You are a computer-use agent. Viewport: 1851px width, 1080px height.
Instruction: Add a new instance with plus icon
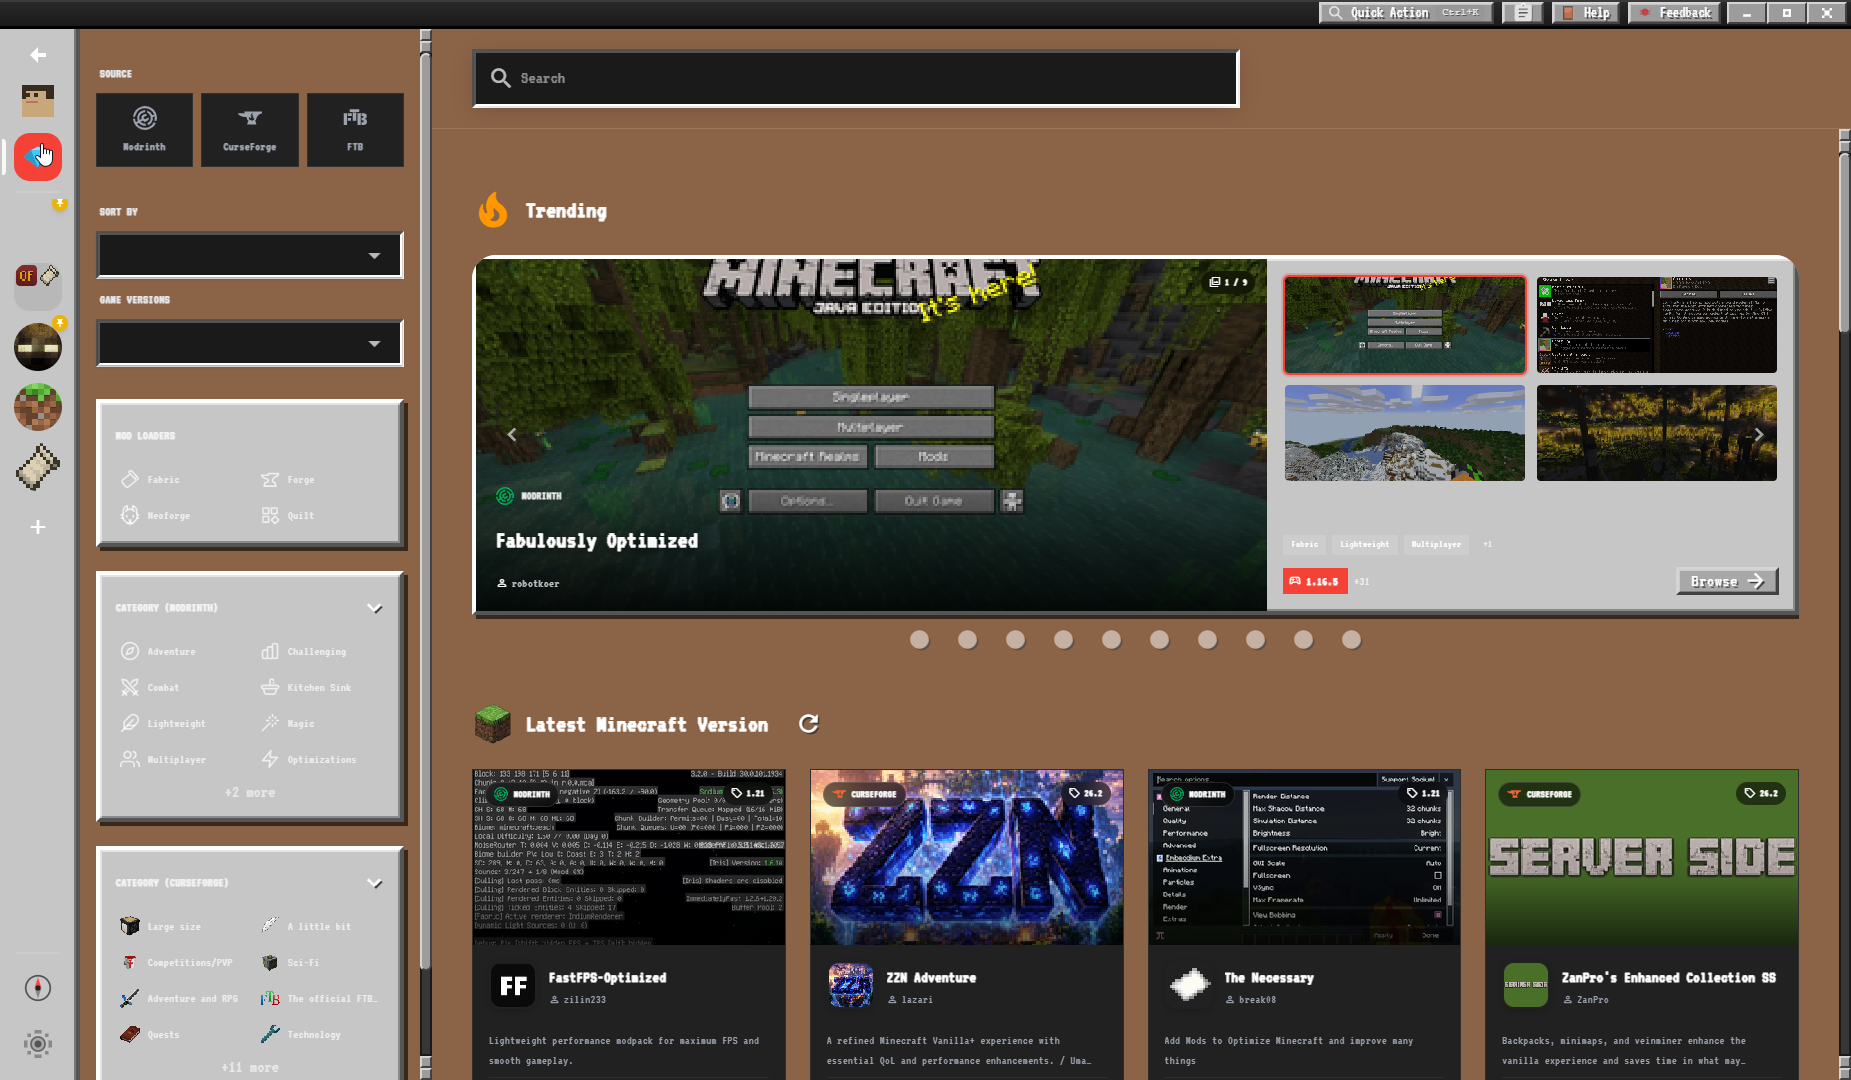[38, 527]
